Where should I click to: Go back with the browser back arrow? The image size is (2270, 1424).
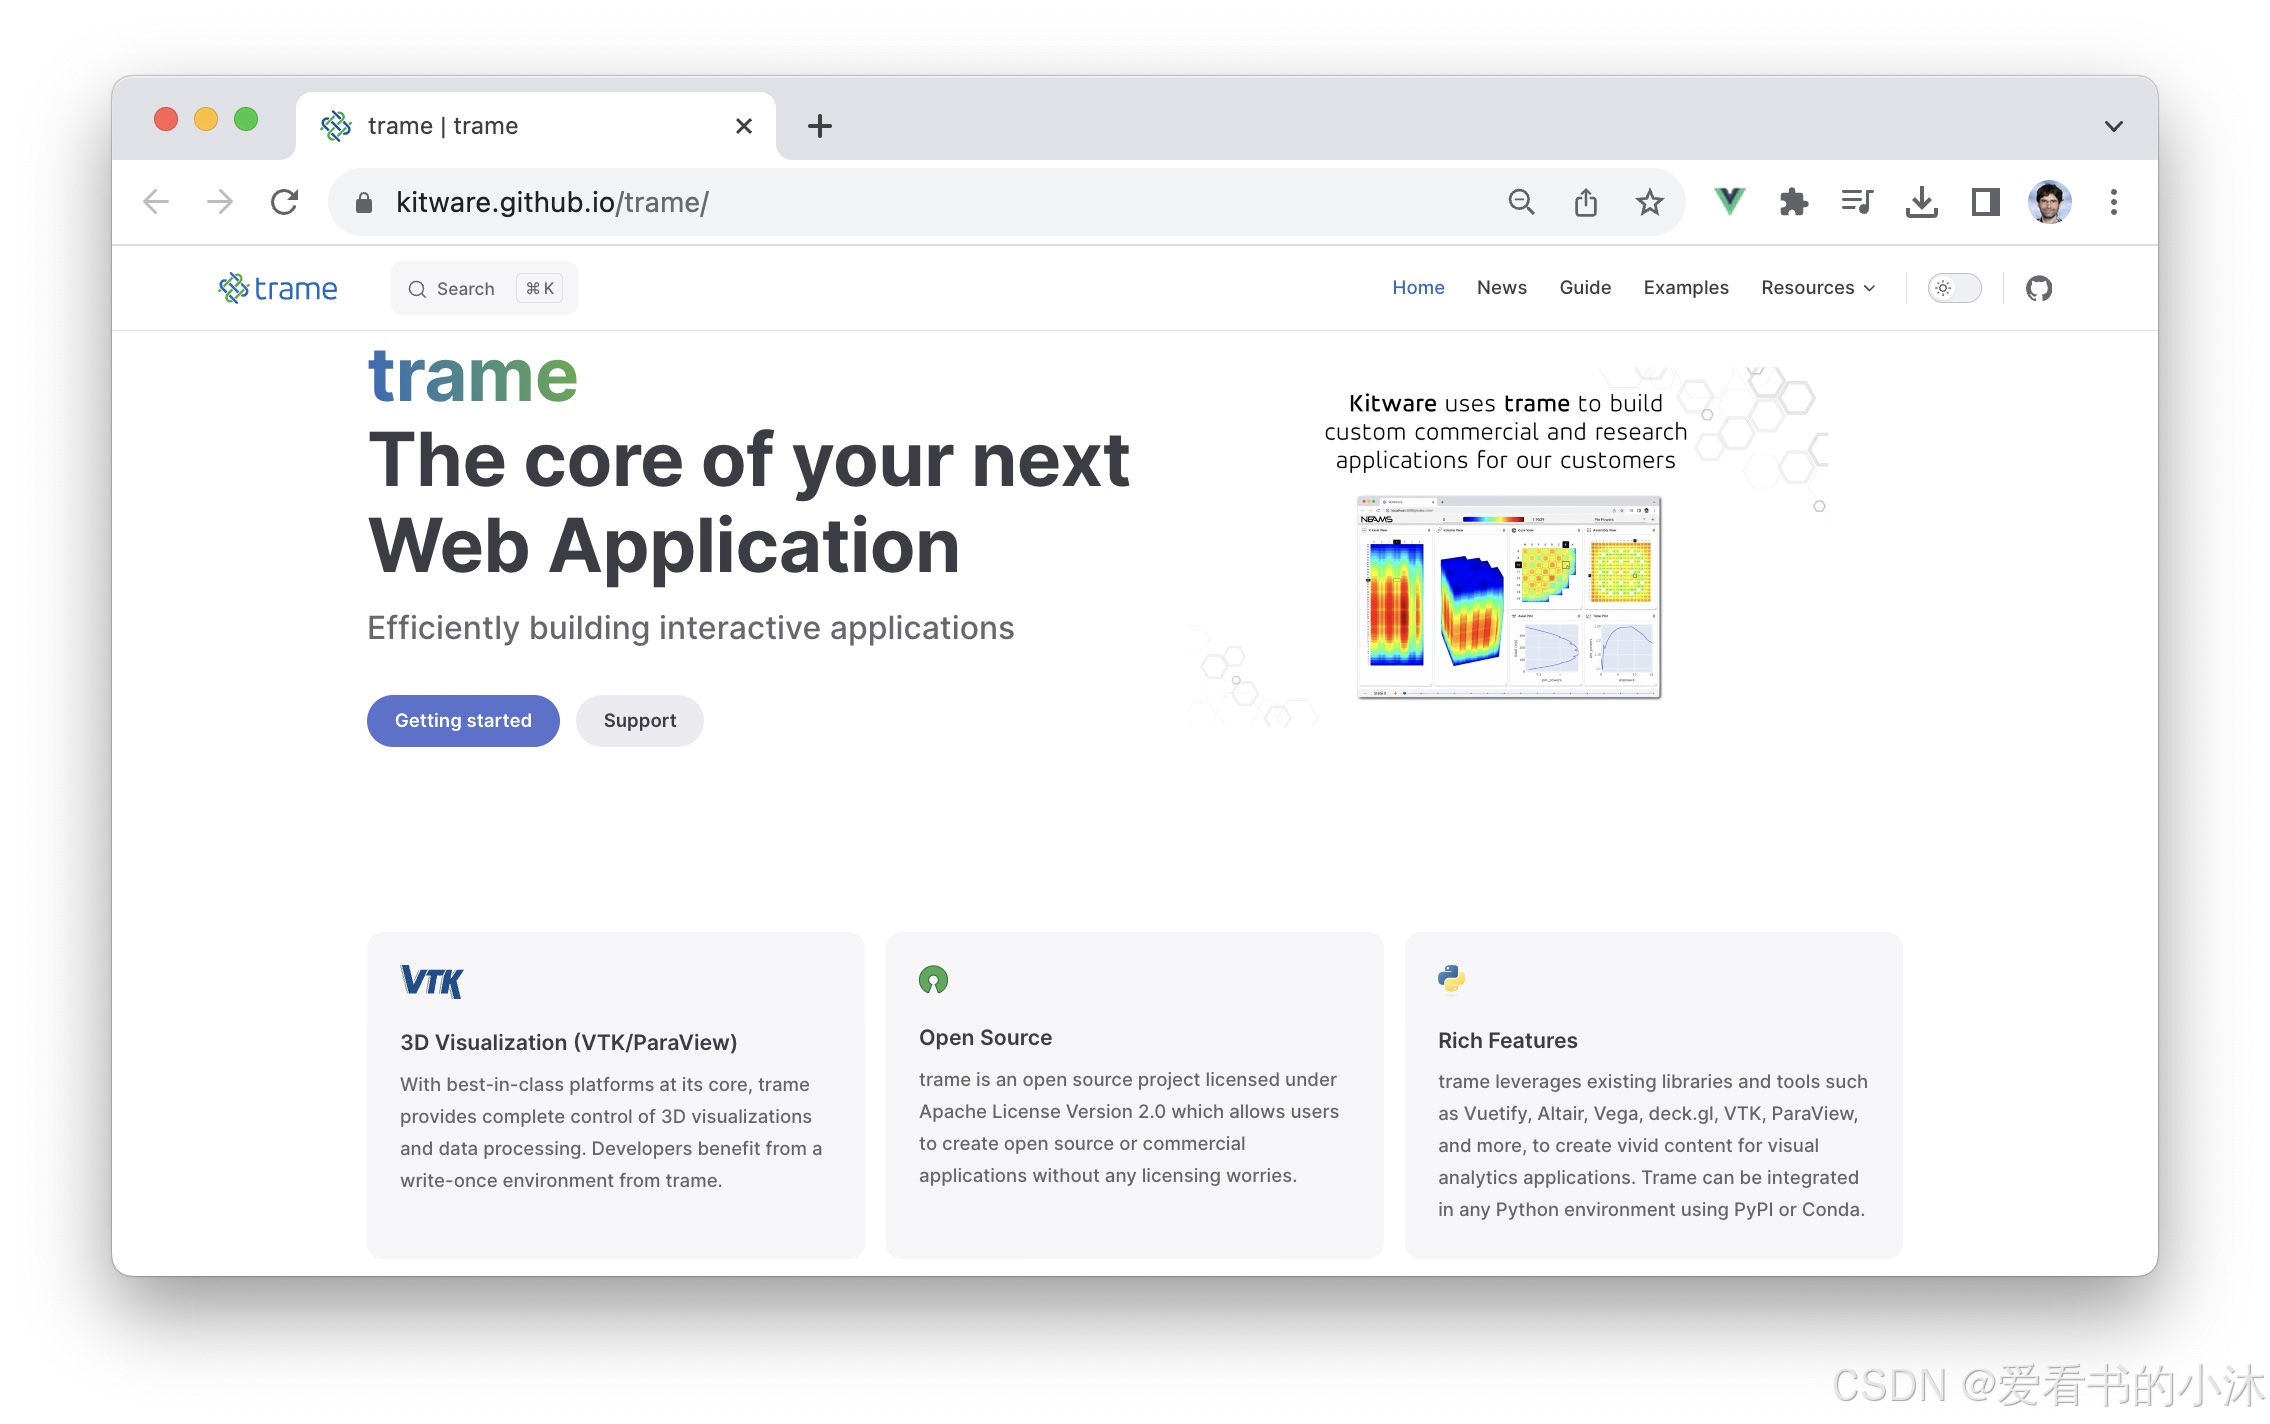[156, 203]
